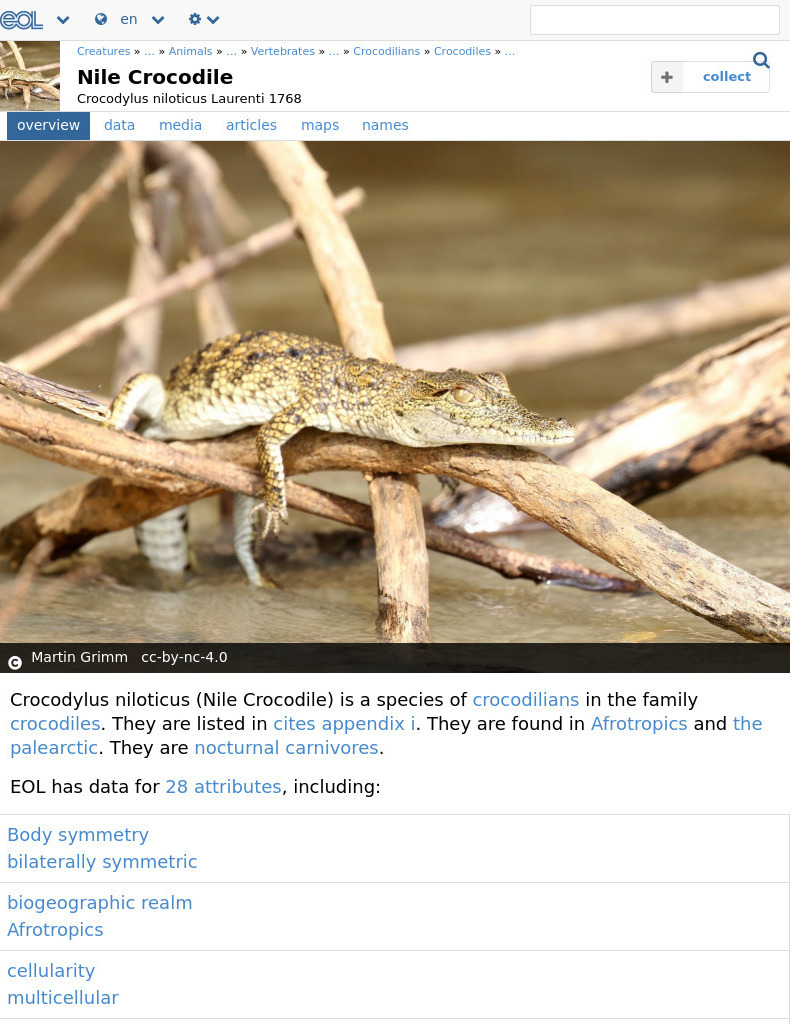Click the search magnifier icon

coord(761,60)
